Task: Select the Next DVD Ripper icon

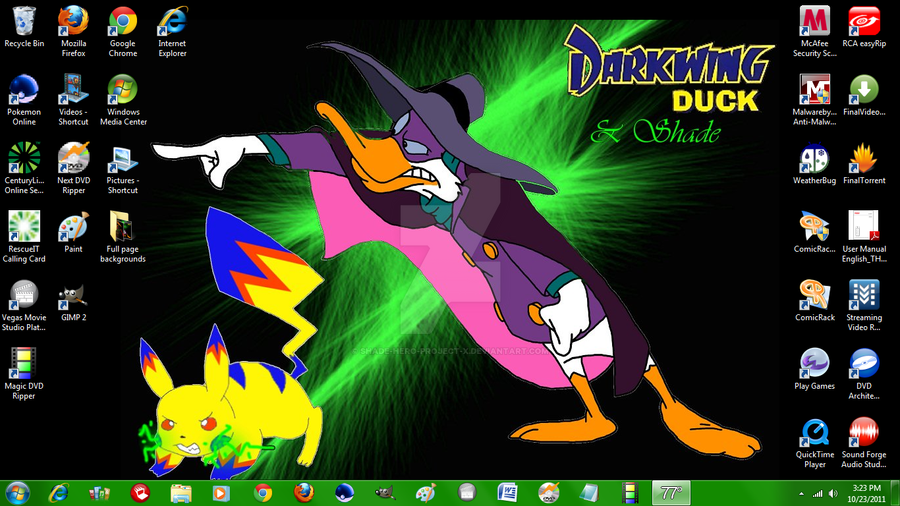Action: click(x=73, y=169)
